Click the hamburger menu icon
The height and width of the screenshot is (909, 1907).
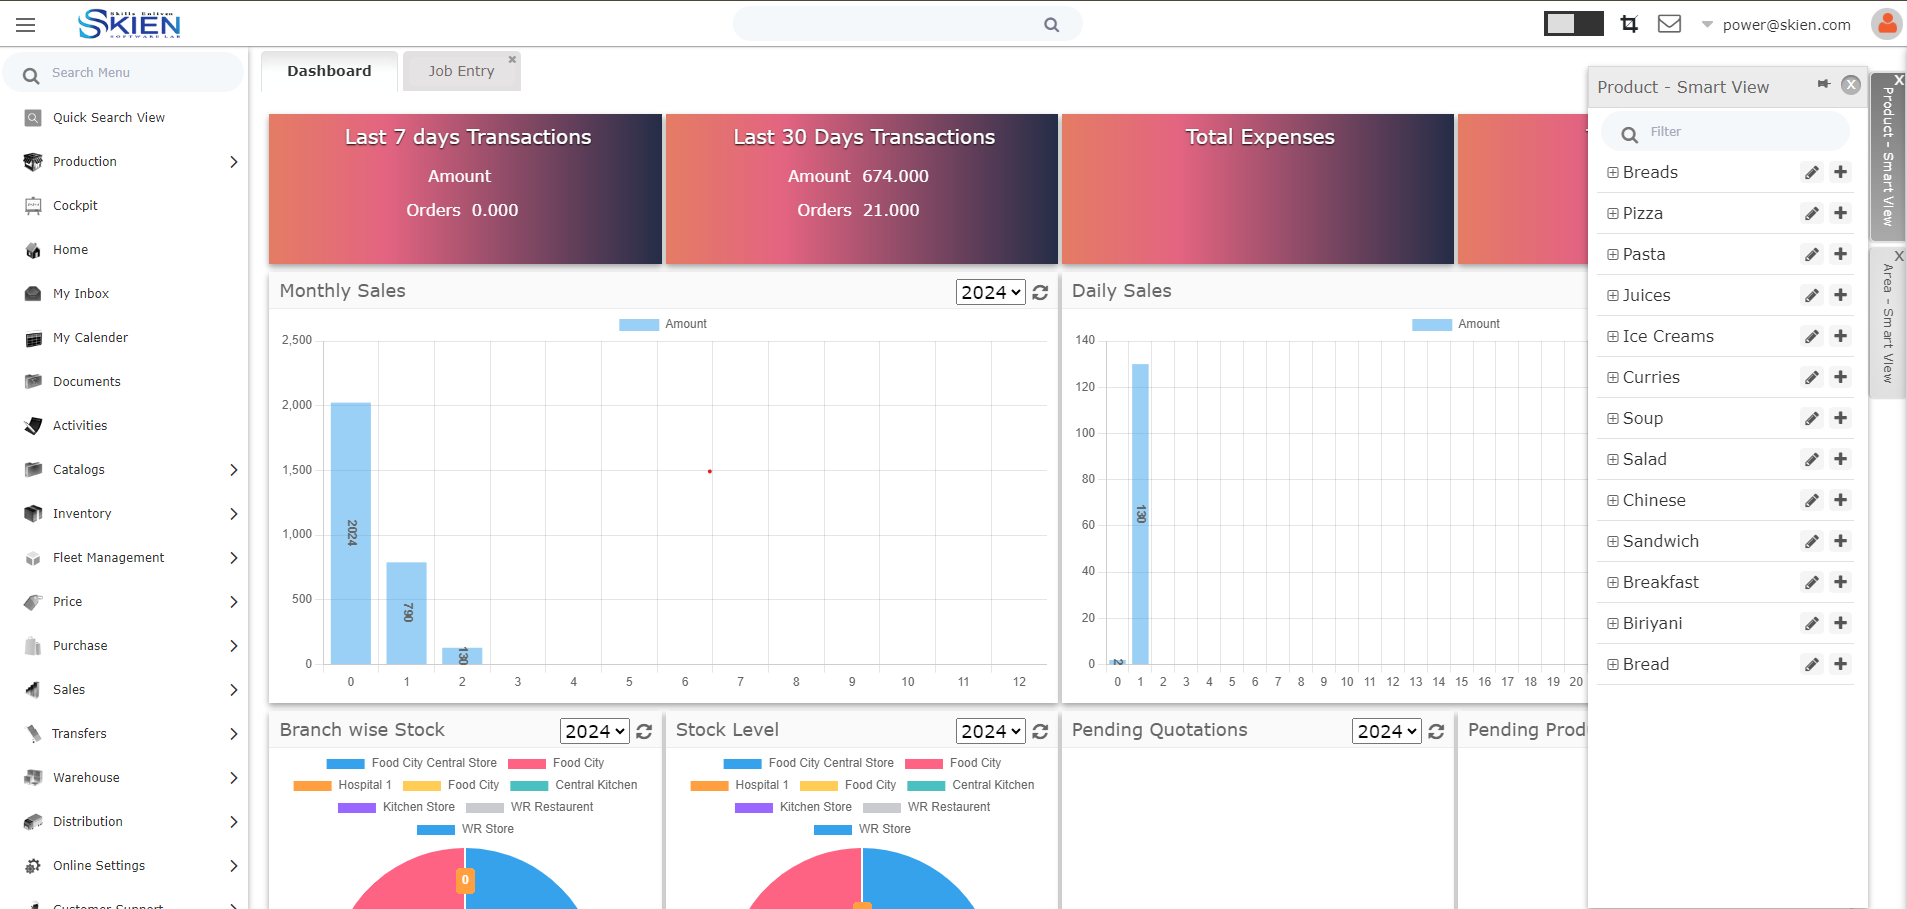pos(26,25)
